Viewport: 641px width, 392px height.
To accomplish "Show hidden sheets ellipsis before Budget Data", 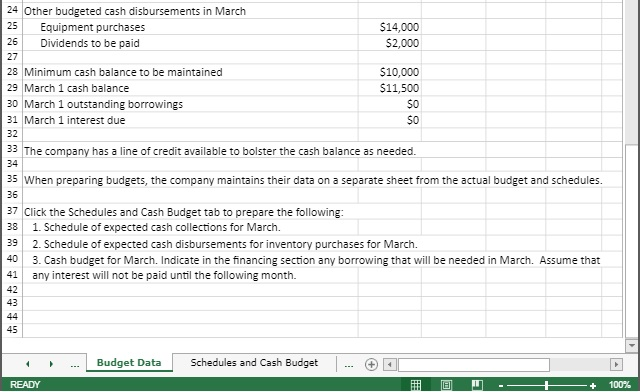I will [x=74, y=365].
